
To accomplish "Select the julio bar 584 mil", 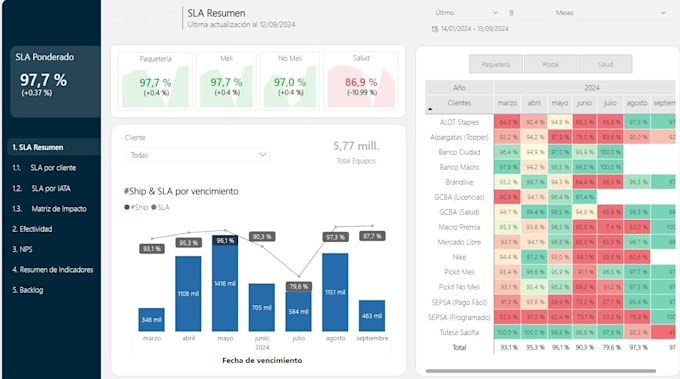I will (x=298, y=311).
